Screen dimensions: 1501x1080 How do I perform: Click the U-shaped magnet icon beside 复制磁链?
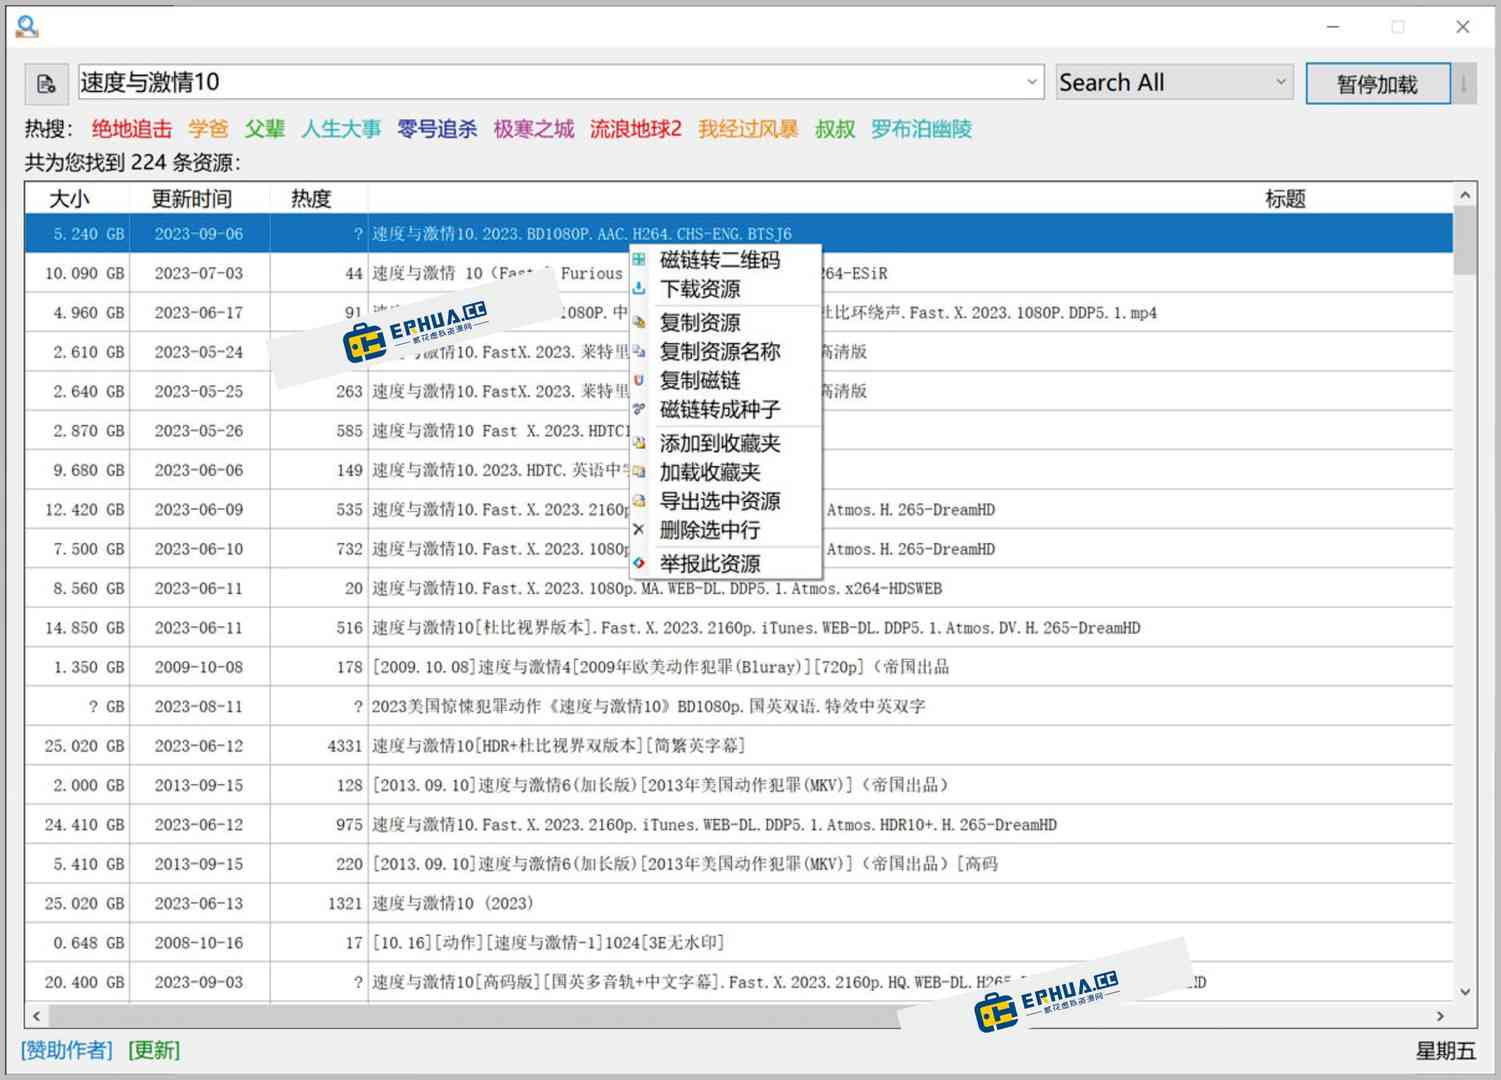click(640, 380)
